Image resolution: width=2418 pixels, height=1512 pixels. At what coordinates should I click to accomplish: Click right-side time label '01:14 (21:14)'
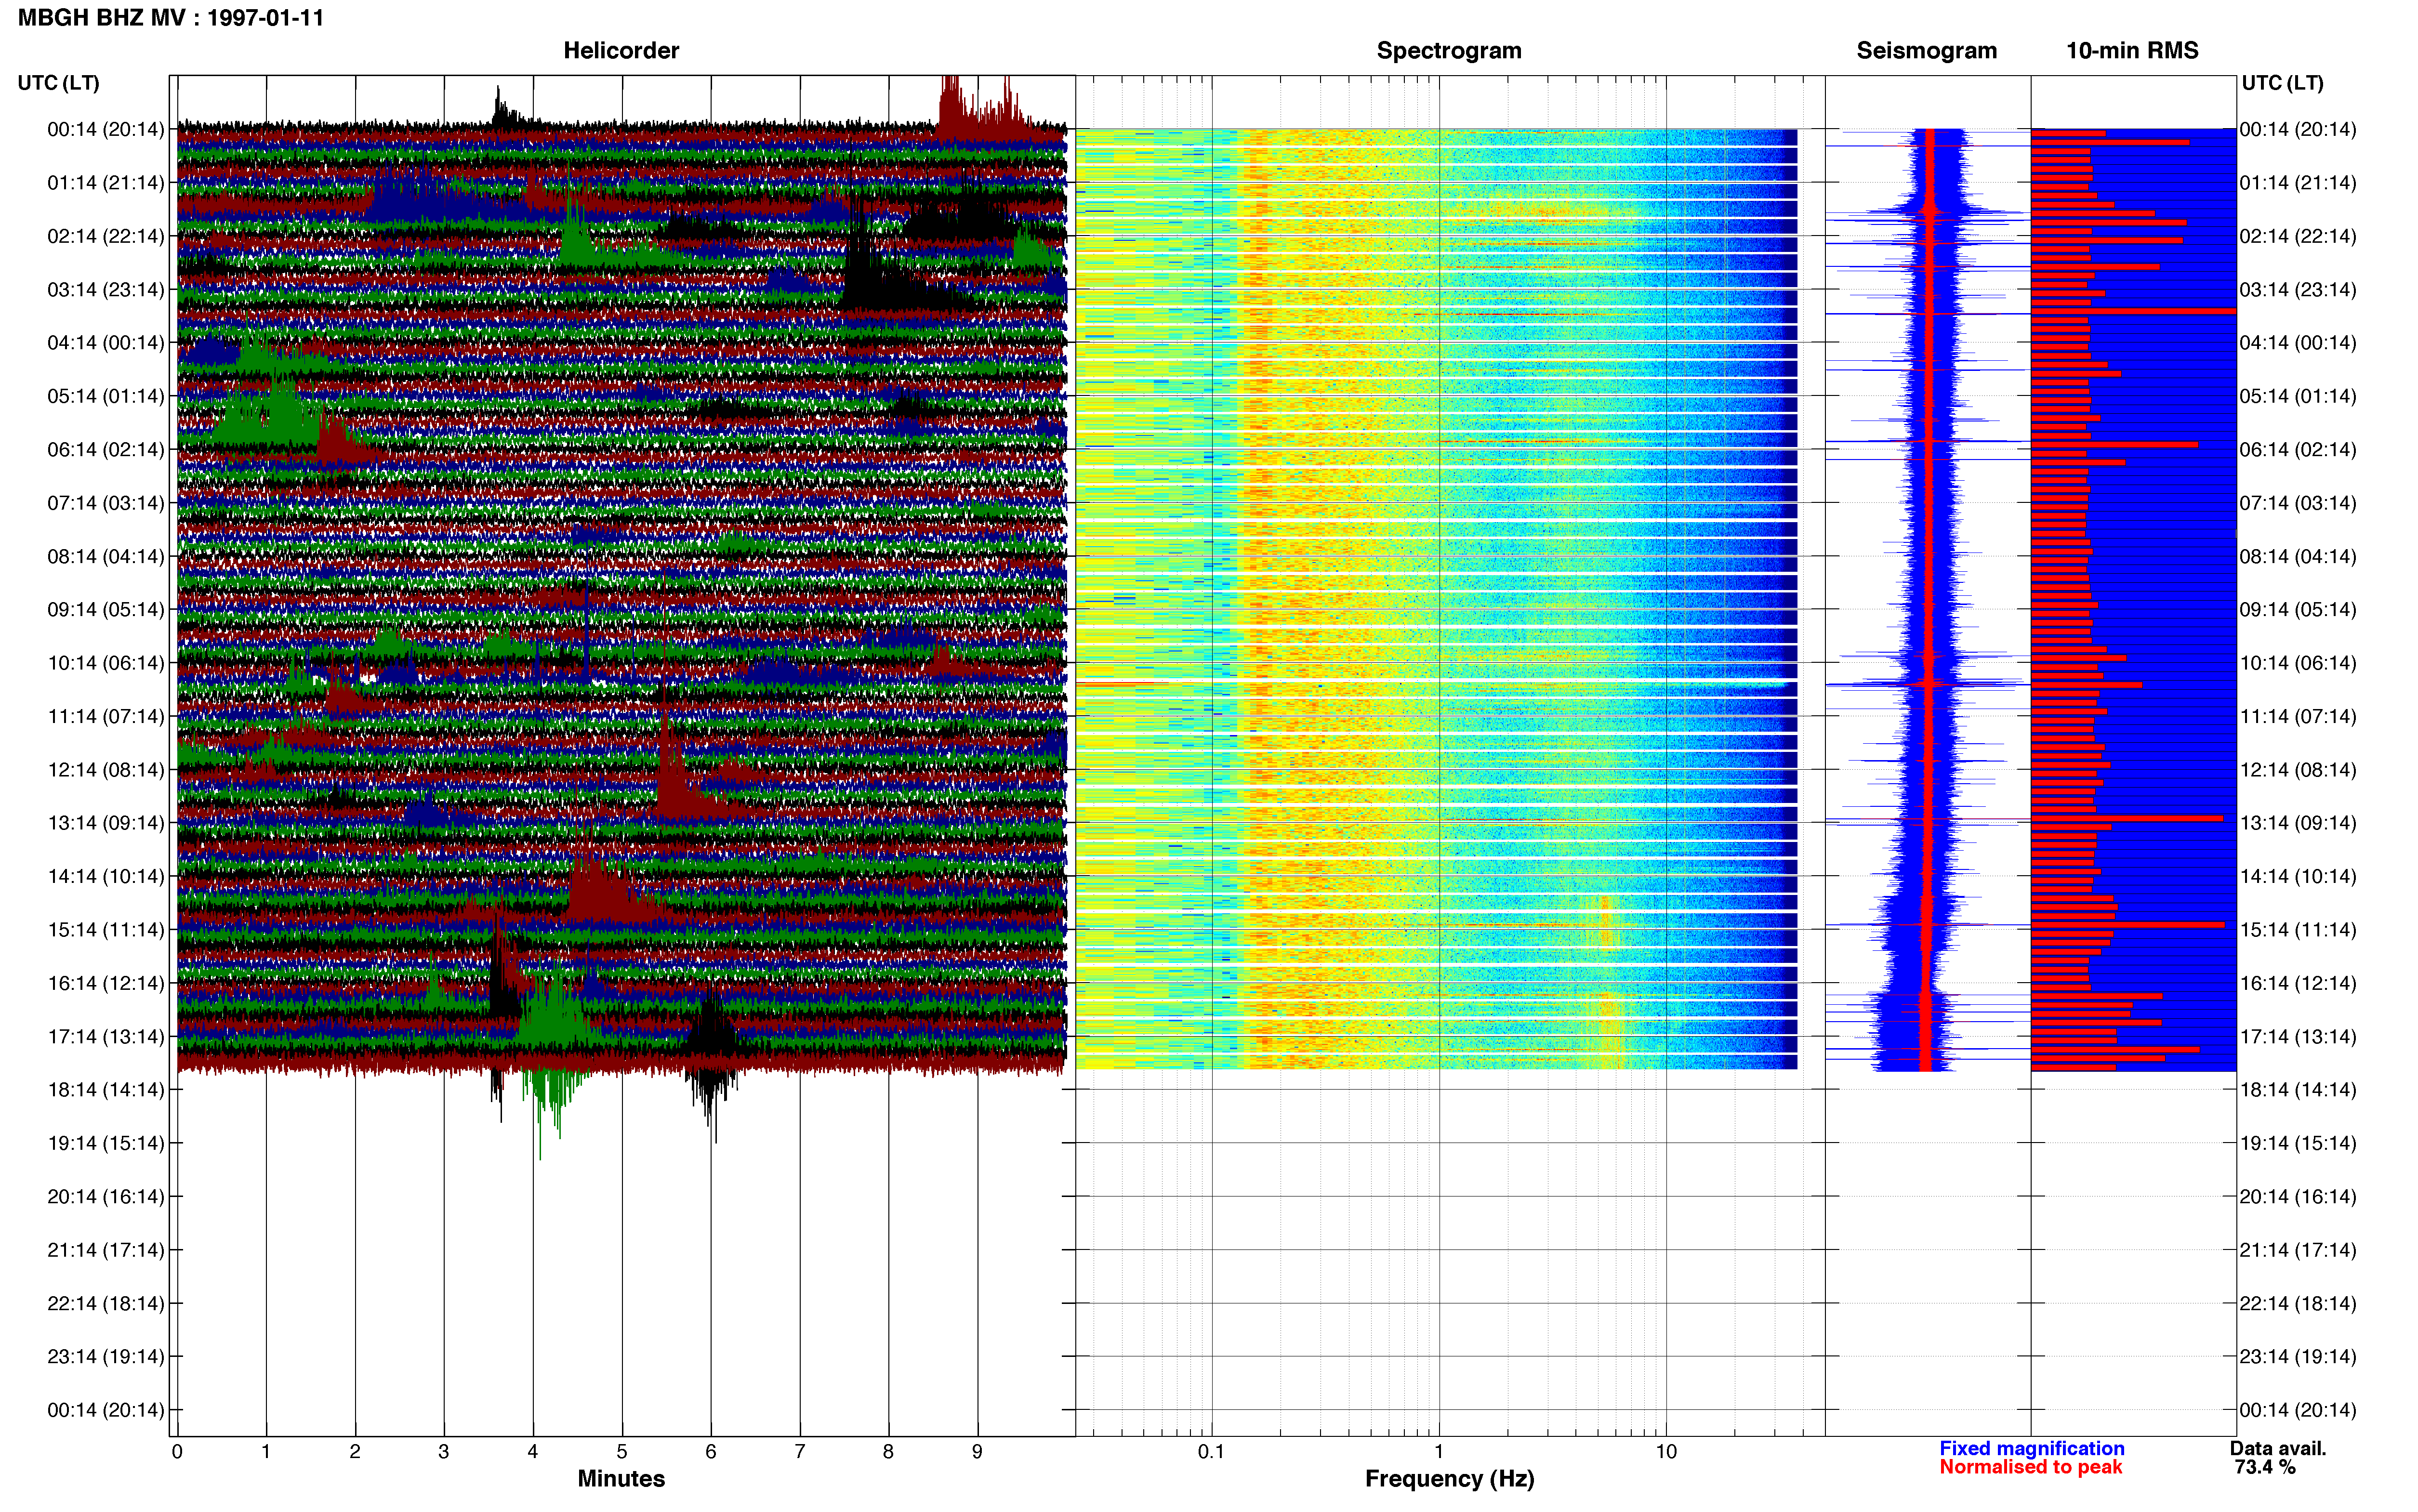[2298, 183]
